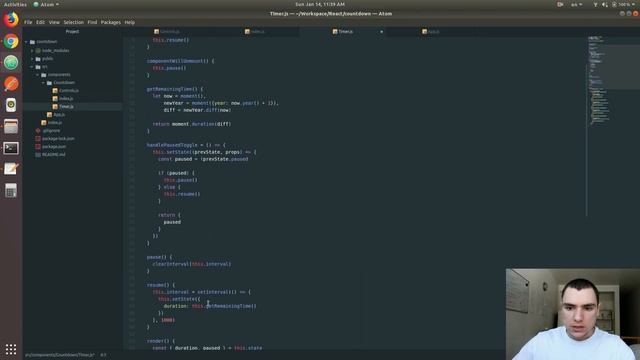Click the README.md file icon
Screen dimensions: 640x360
coord(38,155)
